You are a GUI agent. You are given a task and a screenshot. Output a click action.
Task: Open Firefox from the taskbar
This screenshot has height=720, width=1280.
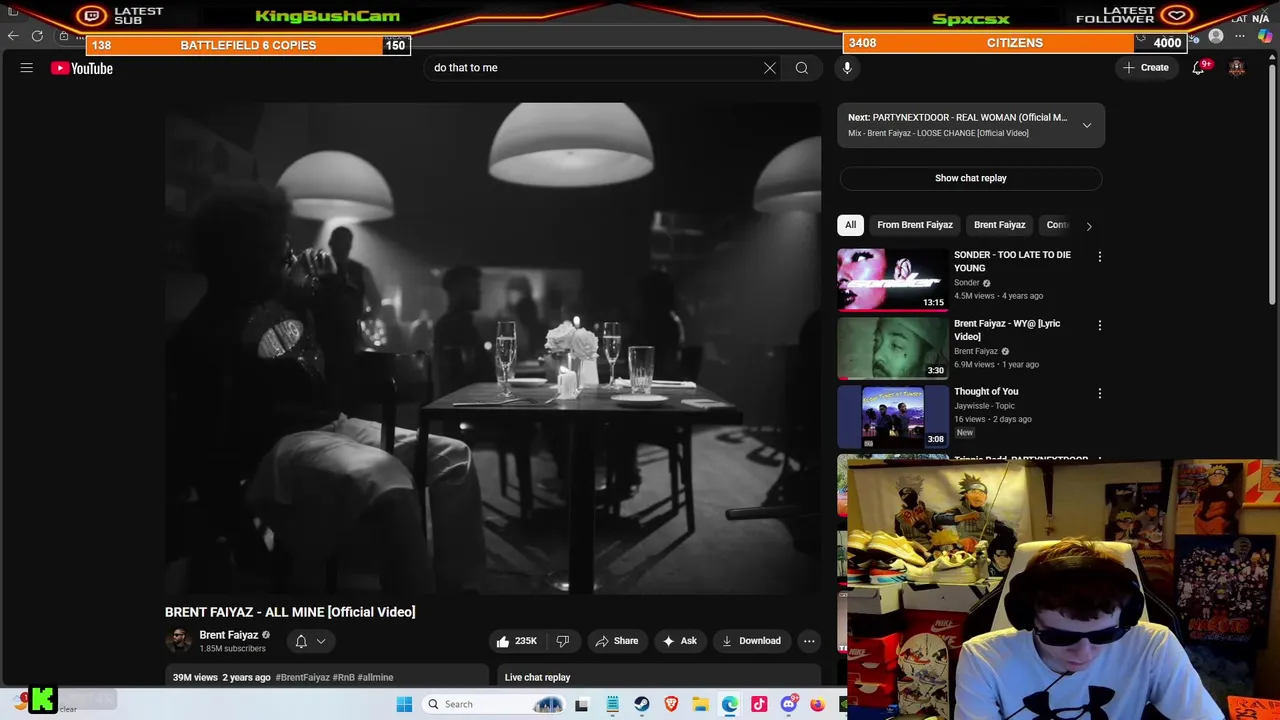pyautogui.click(x=818, y=704)
